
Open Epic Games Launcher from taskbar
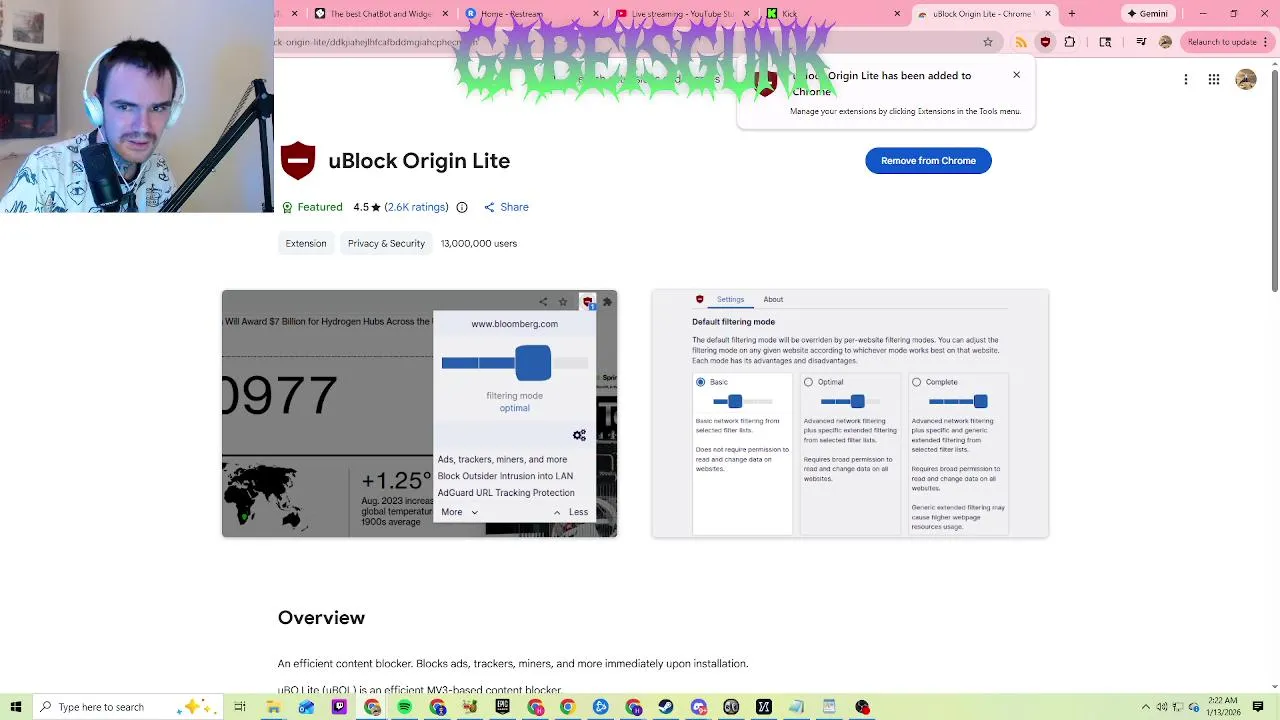coord(502,707)
